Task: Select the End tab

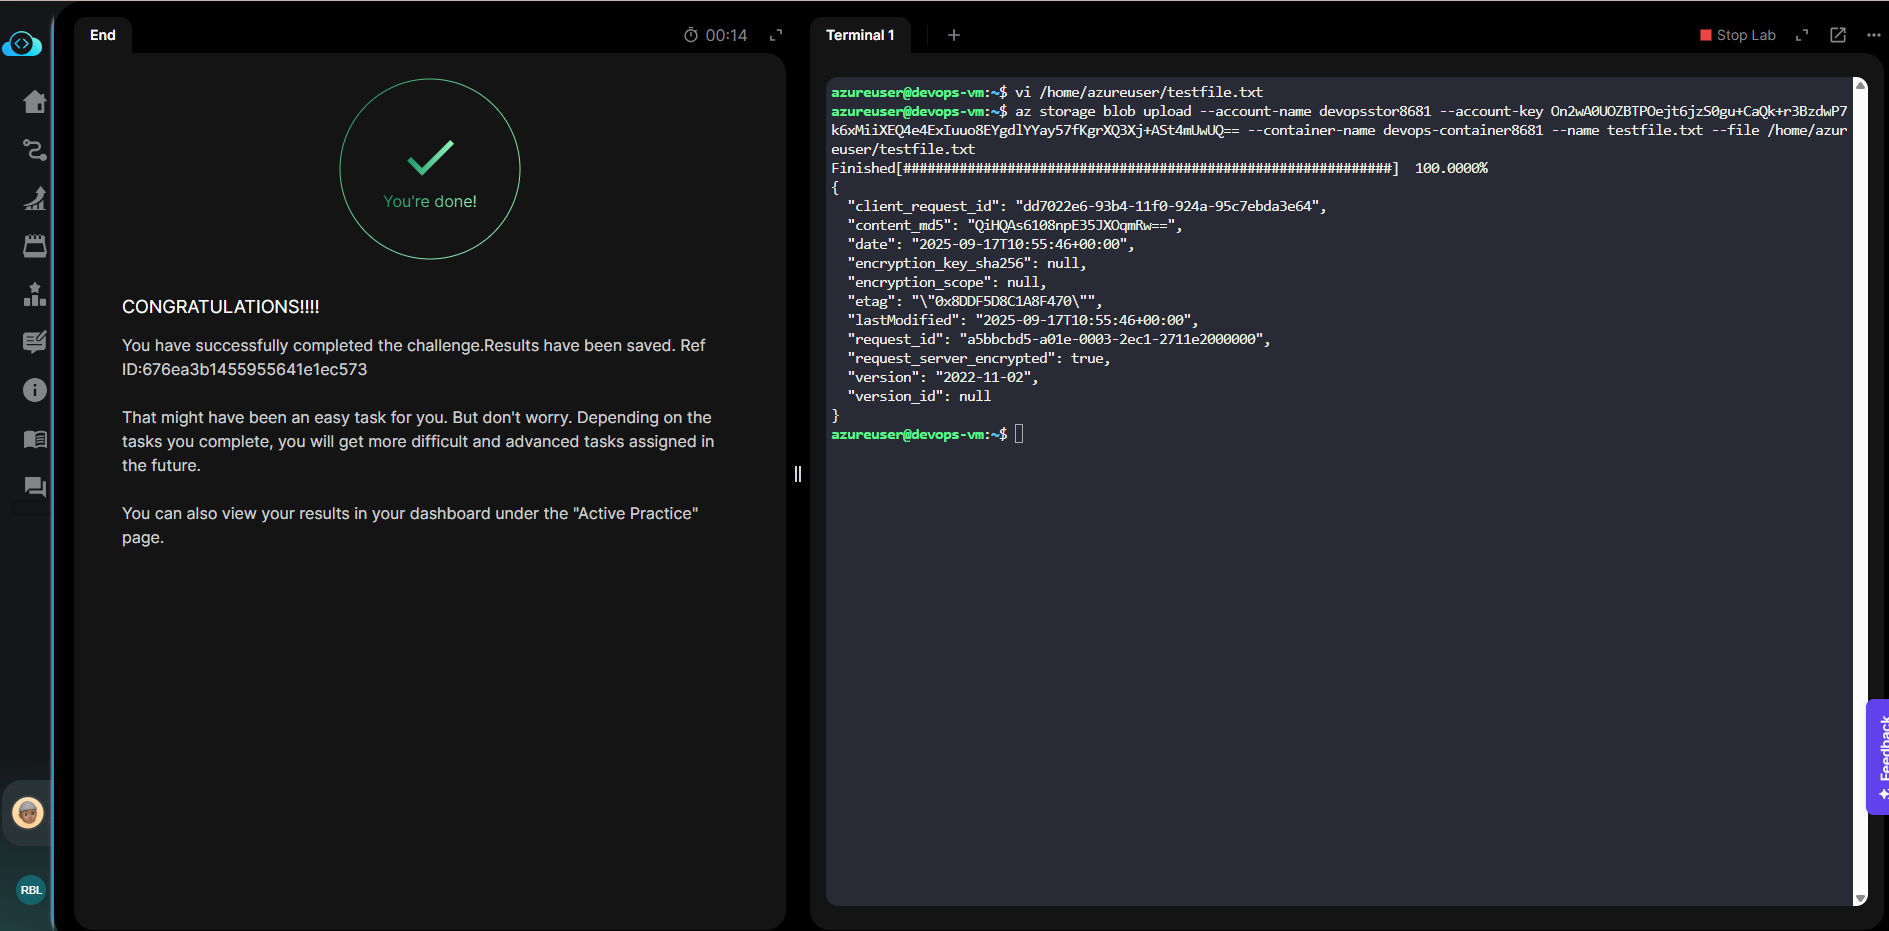Action: [x=103, y=35]
